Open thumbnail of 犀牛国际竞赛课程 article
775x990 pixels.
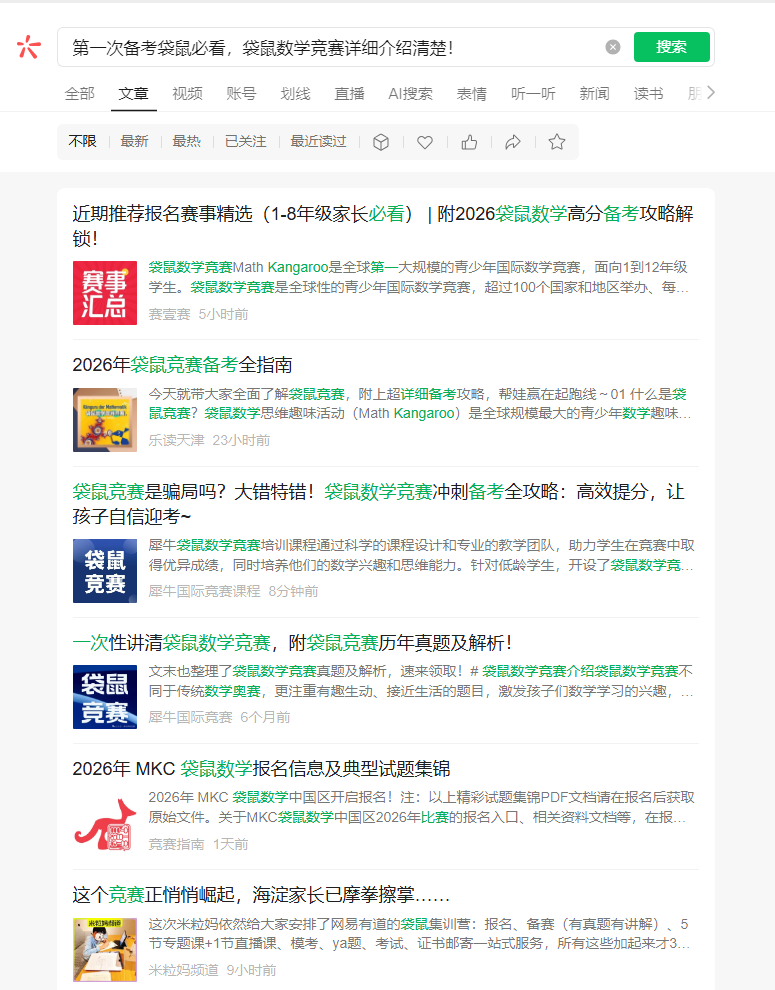tap(105, 571)
